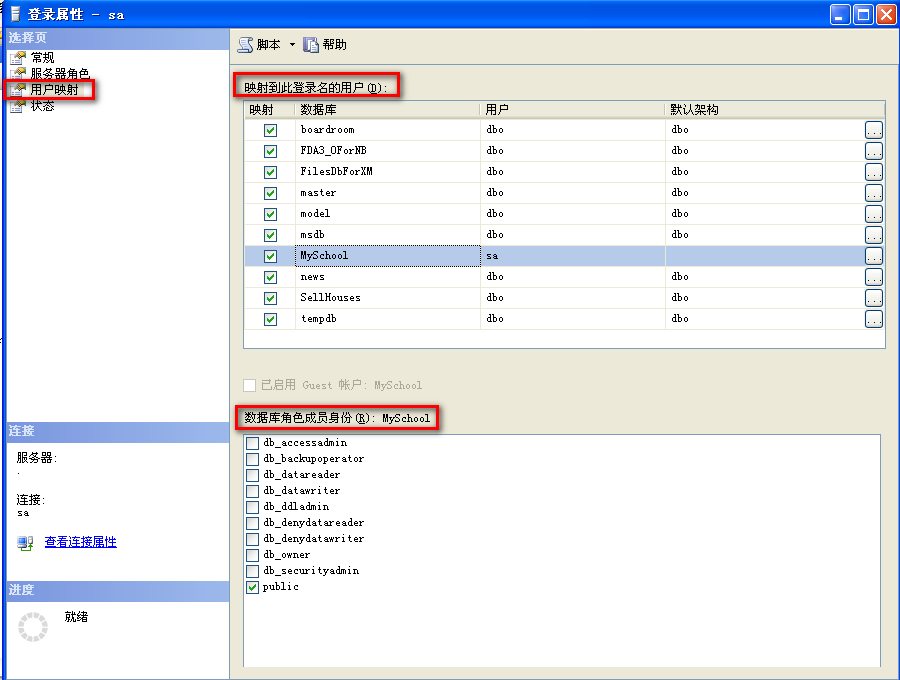Select the 状态 page
The height and width of the screenshot is (680, 900).
(42, 106)
